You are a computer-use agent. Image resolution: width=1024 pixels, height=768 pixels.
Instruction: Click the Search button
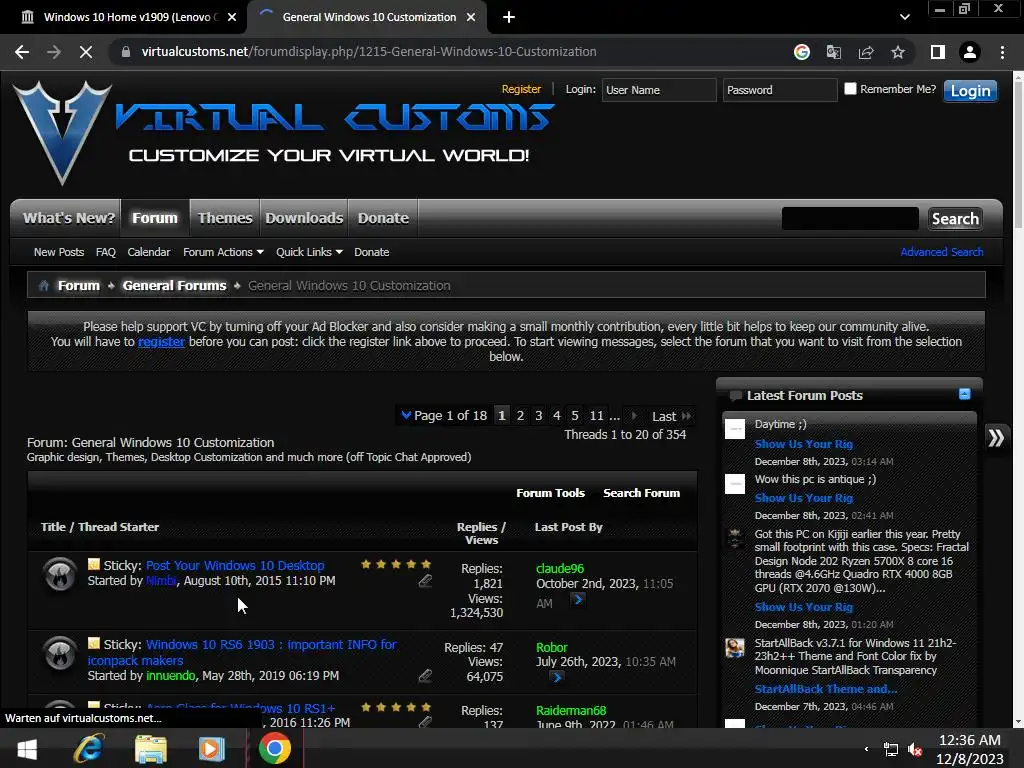pos(955,219)
